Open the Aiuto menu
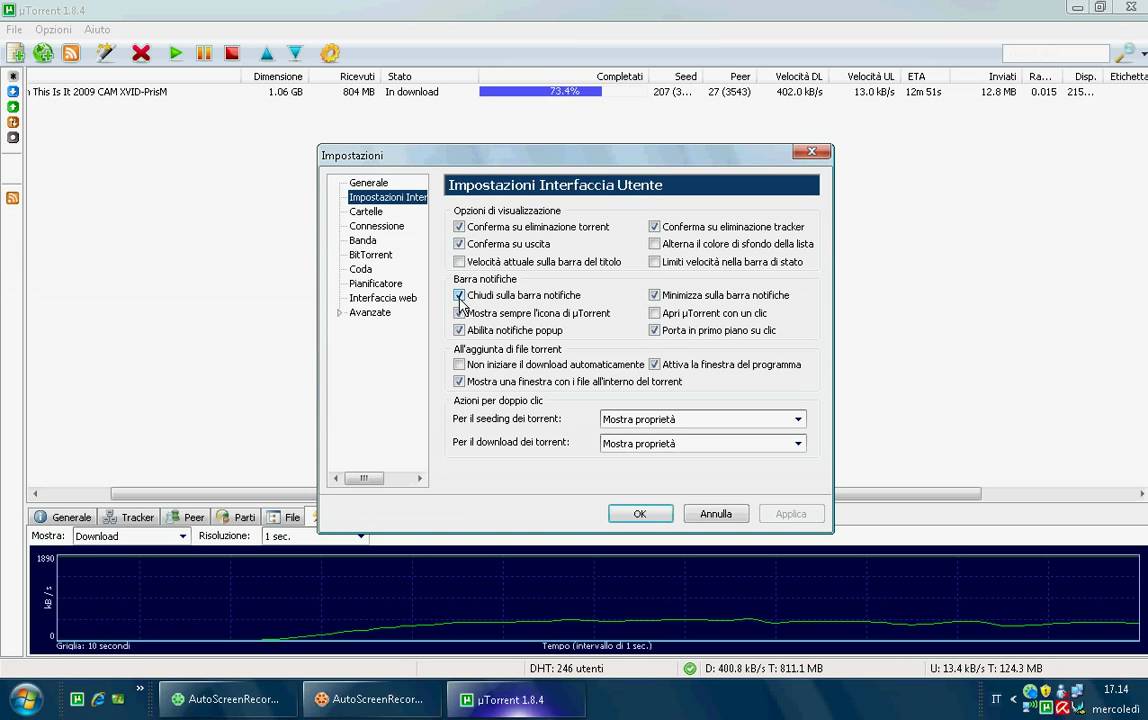This screenshot has width=1148, height=720. coord(97,29)
